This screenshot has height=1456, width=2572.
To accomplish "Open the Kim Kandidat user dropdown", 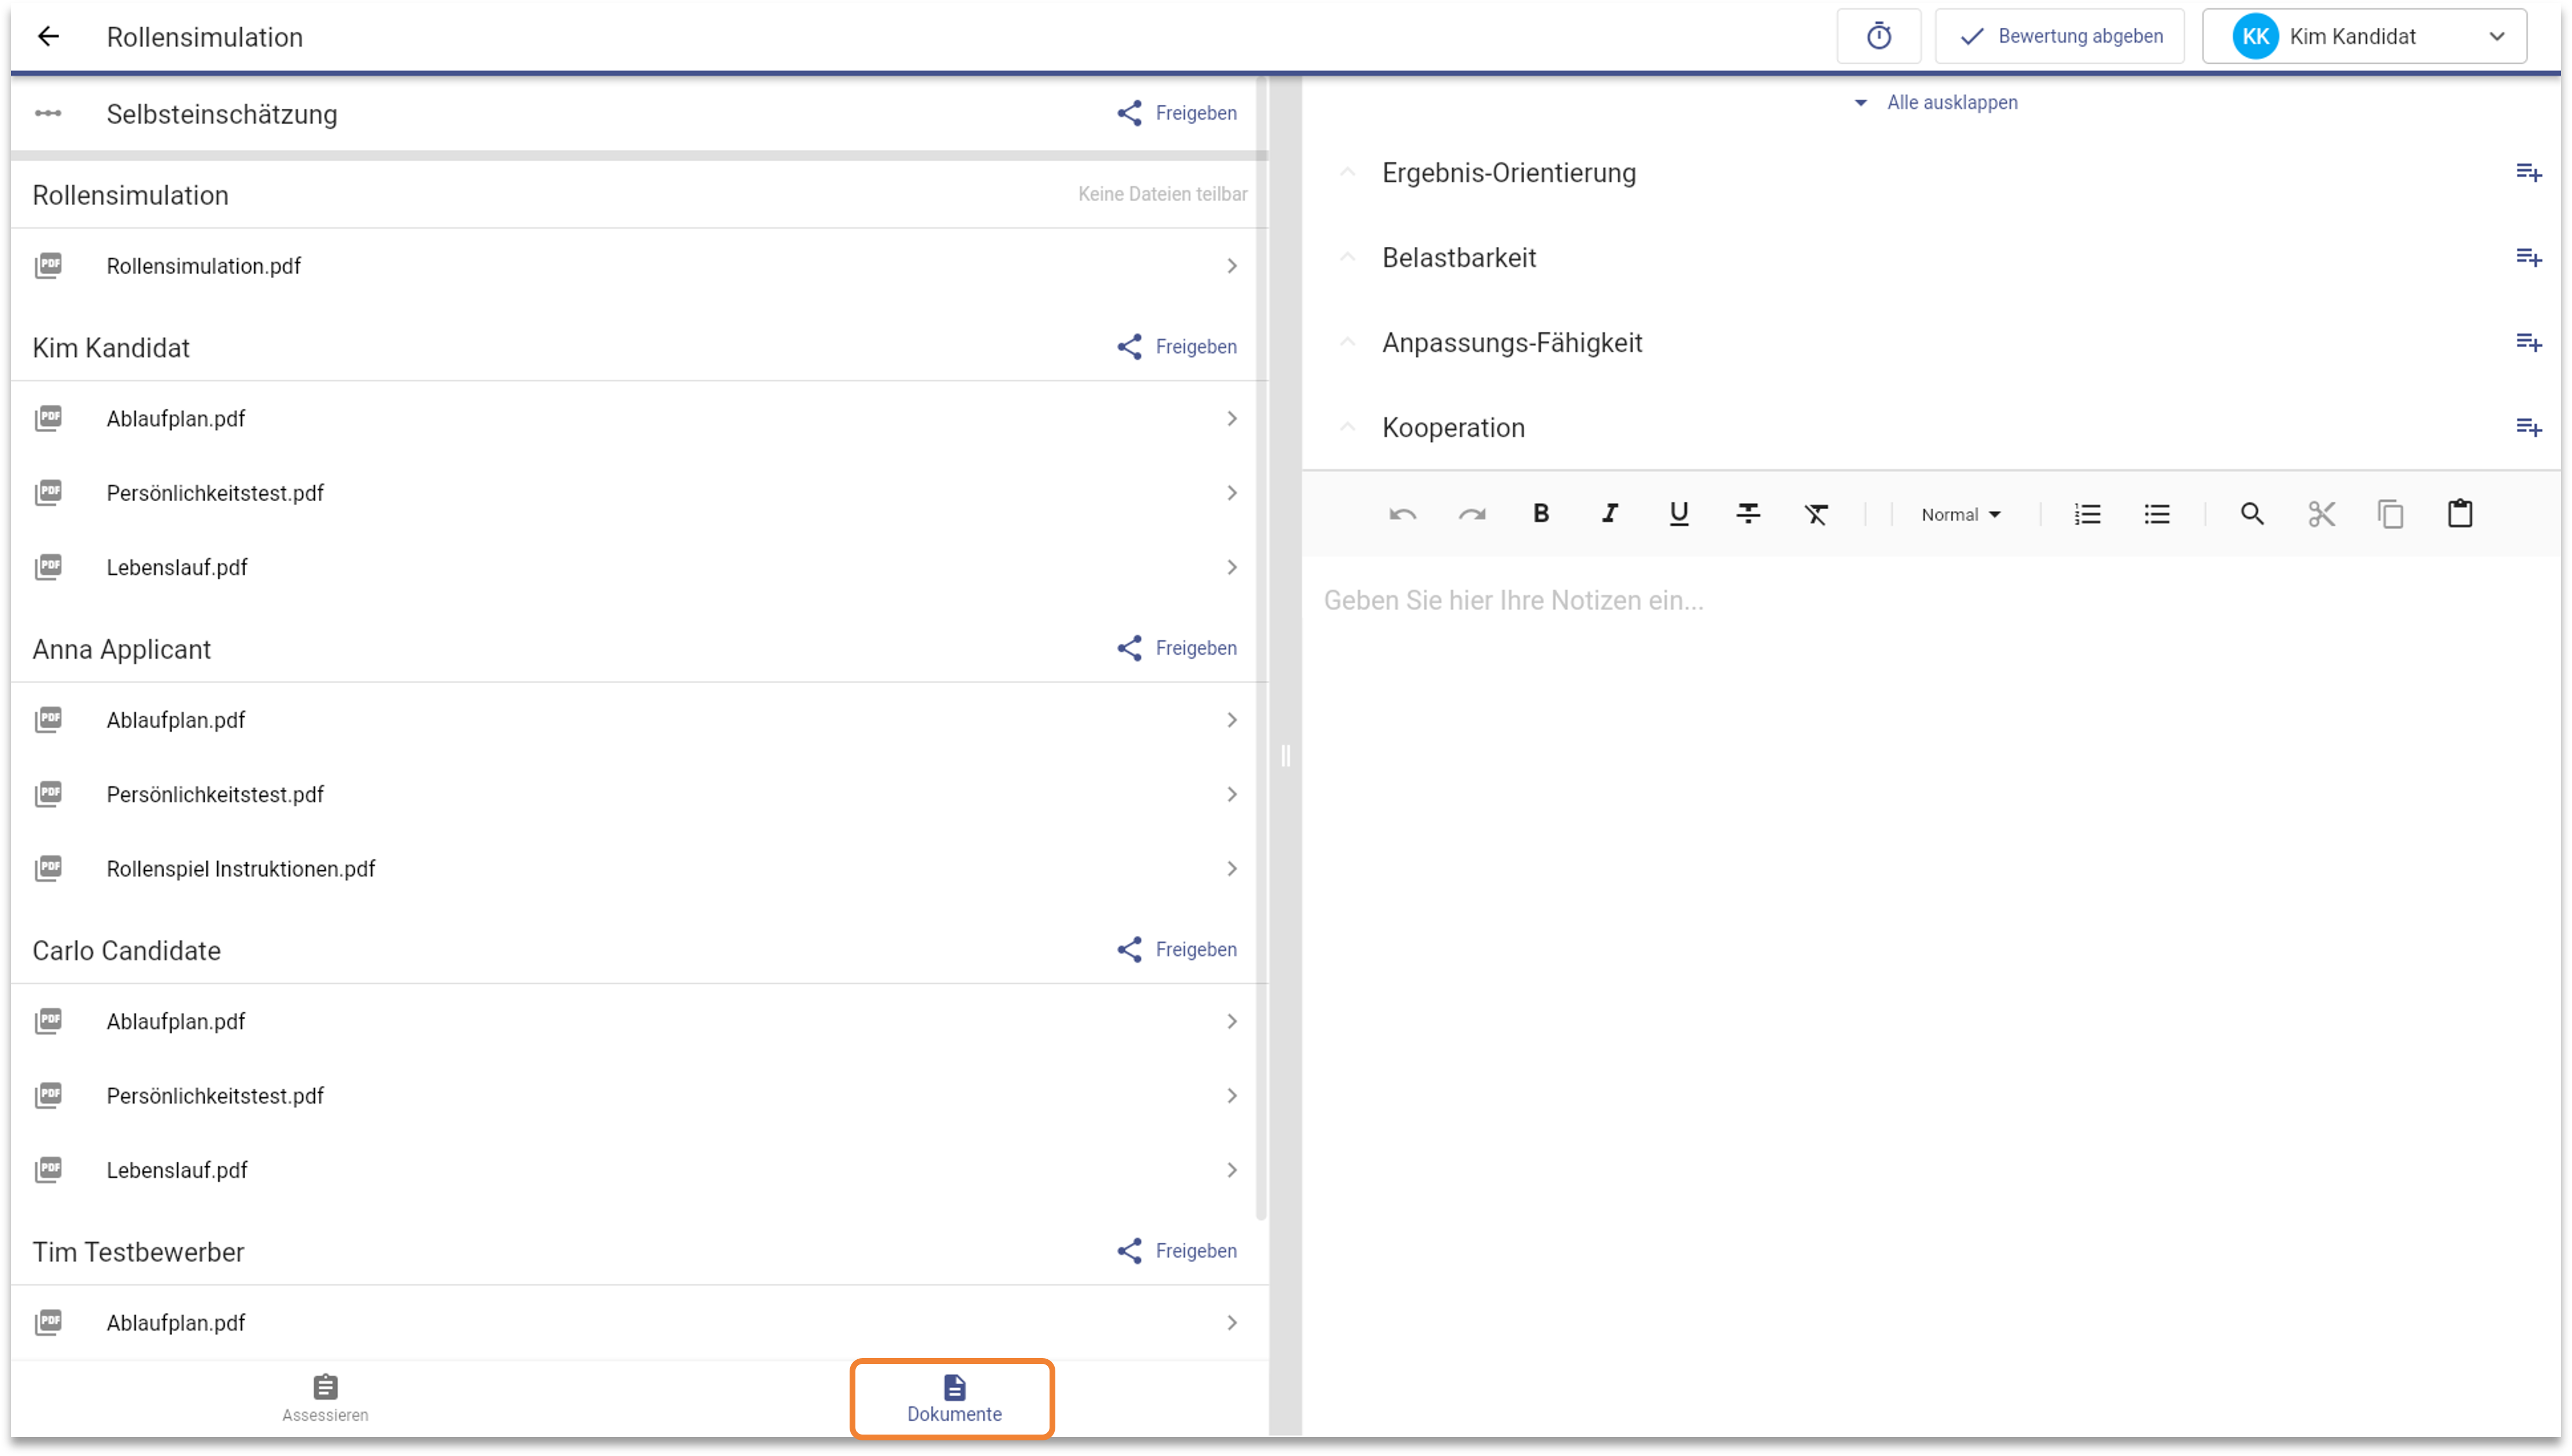I will 2364,37.
